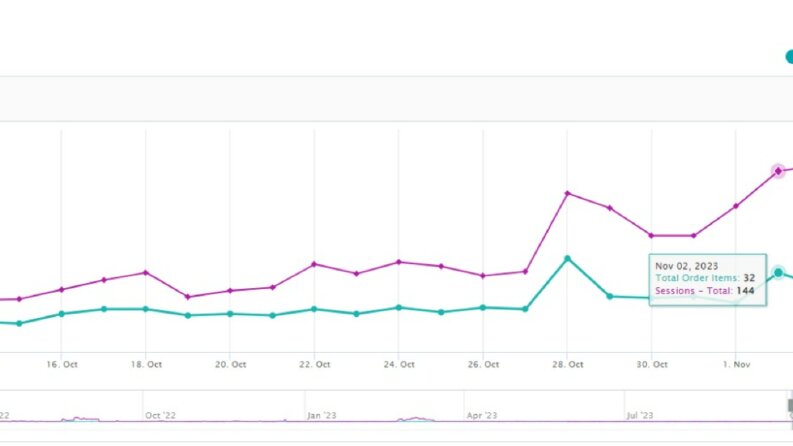
Task: Click the Total Order Items point on 18 Oct
Action: (146, 309)
